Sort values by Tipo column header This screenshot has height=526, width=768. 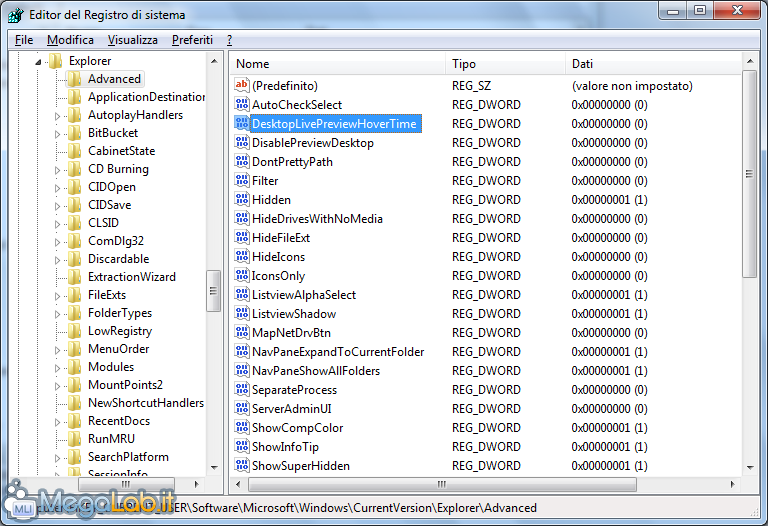(505, 64)
